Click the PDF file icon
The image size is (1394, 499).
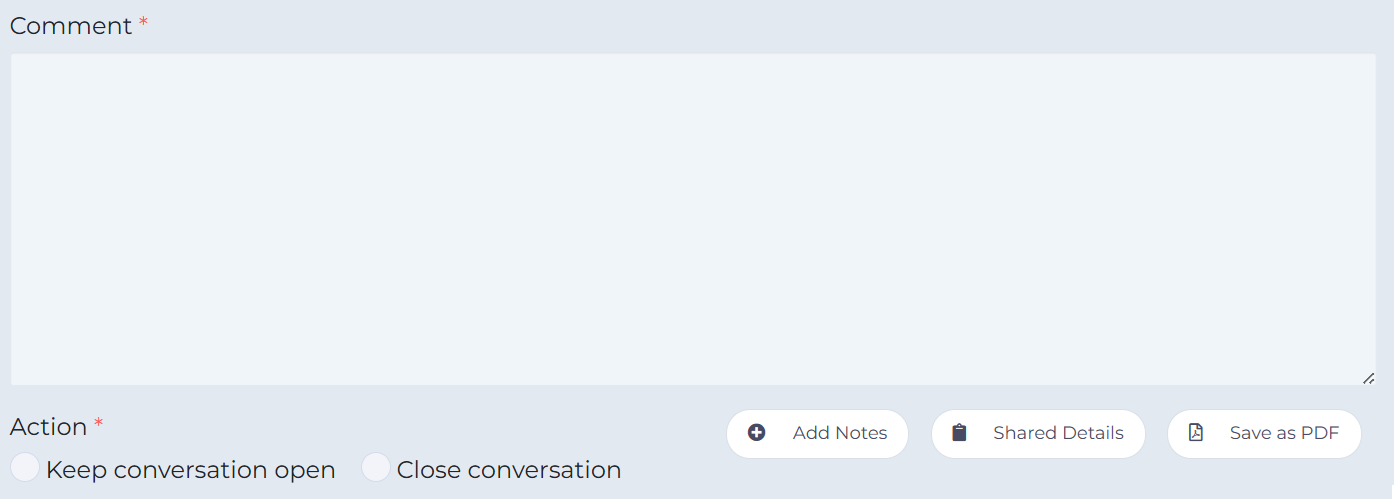point(1196,433)
